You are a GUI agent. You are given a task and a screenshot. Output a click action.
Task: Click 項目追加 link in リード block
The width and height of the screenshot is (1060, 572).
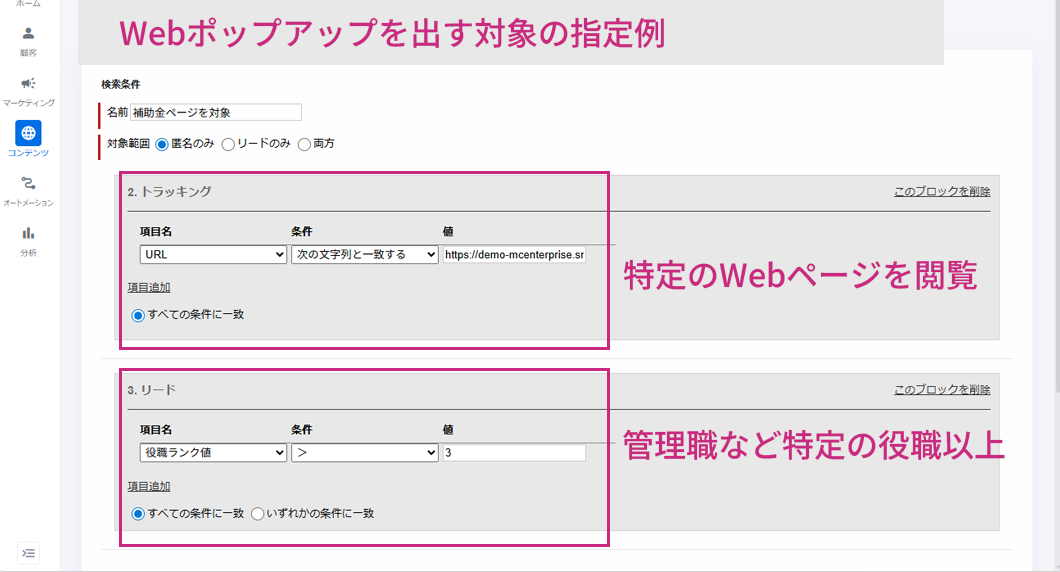[x=149, y=486]
